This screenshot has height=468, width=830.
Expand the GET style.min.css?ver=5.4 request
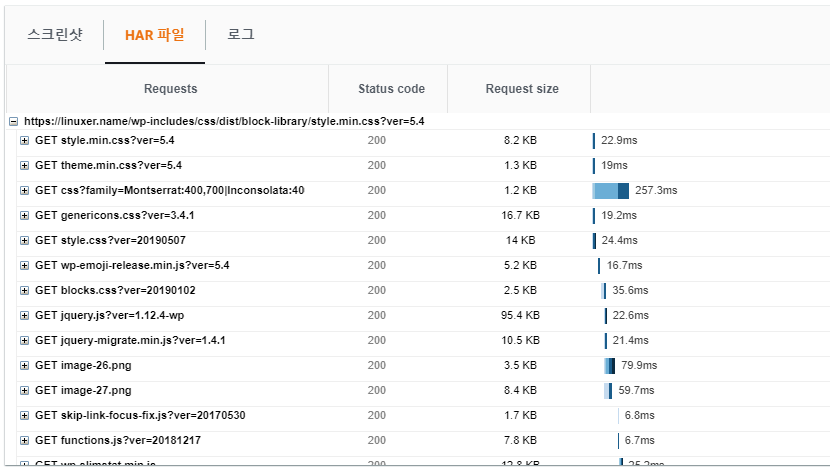click(25, 141)
